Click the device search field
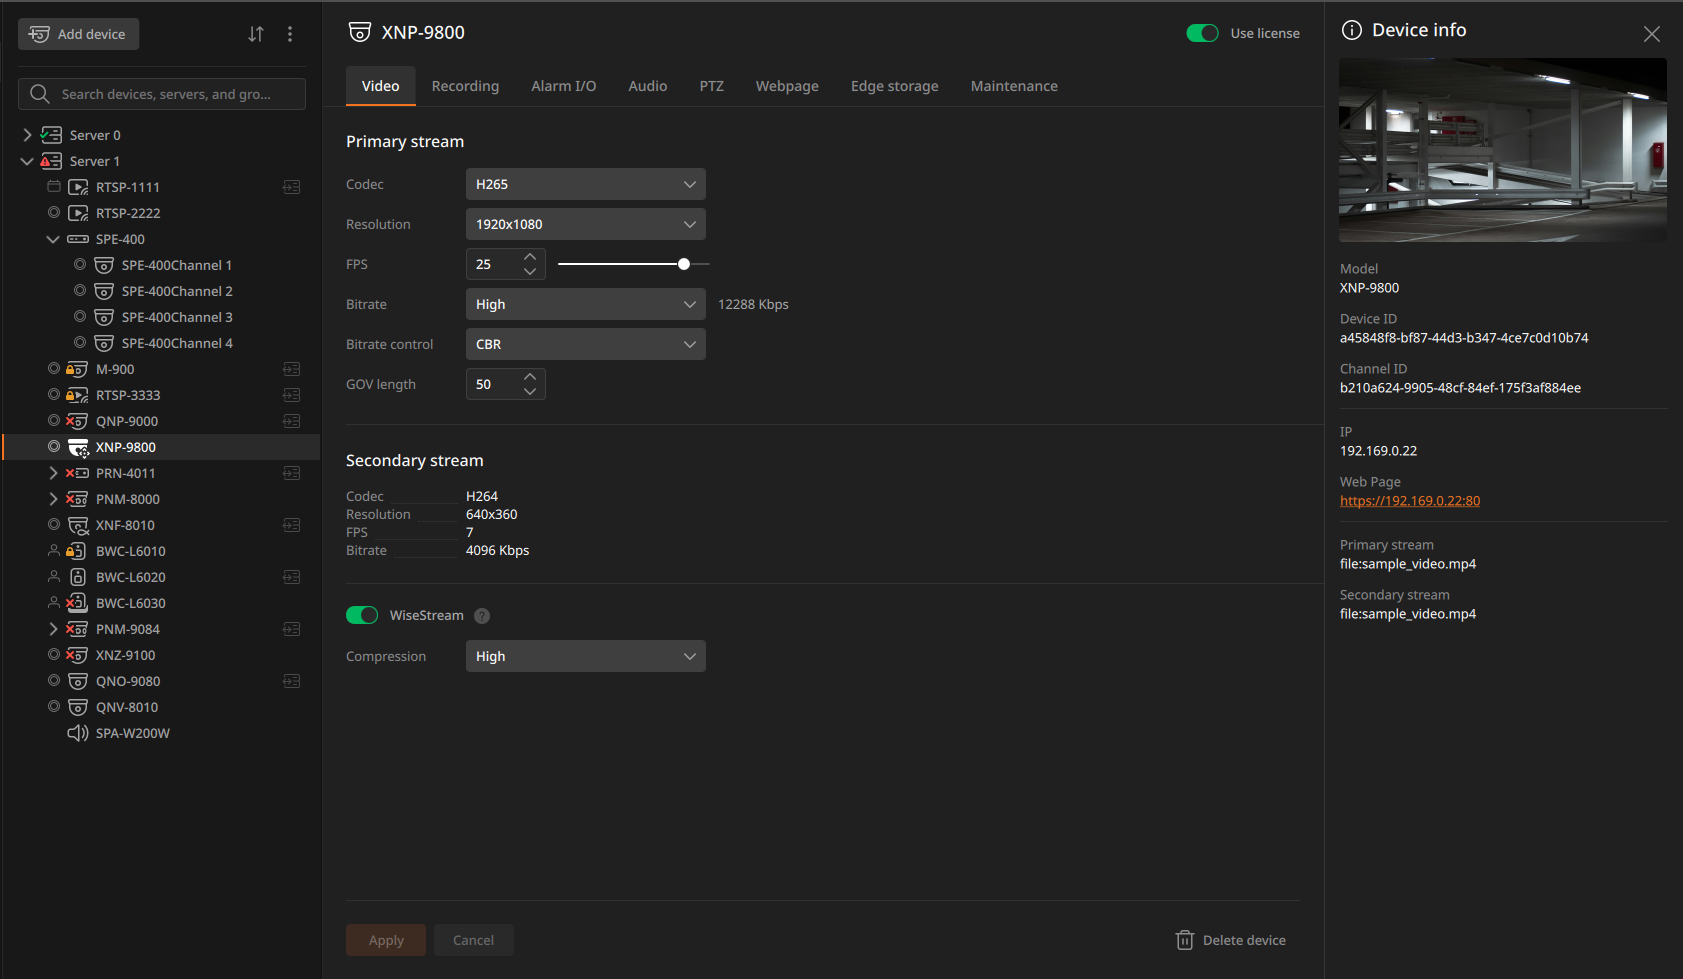 tap(162, 94)
